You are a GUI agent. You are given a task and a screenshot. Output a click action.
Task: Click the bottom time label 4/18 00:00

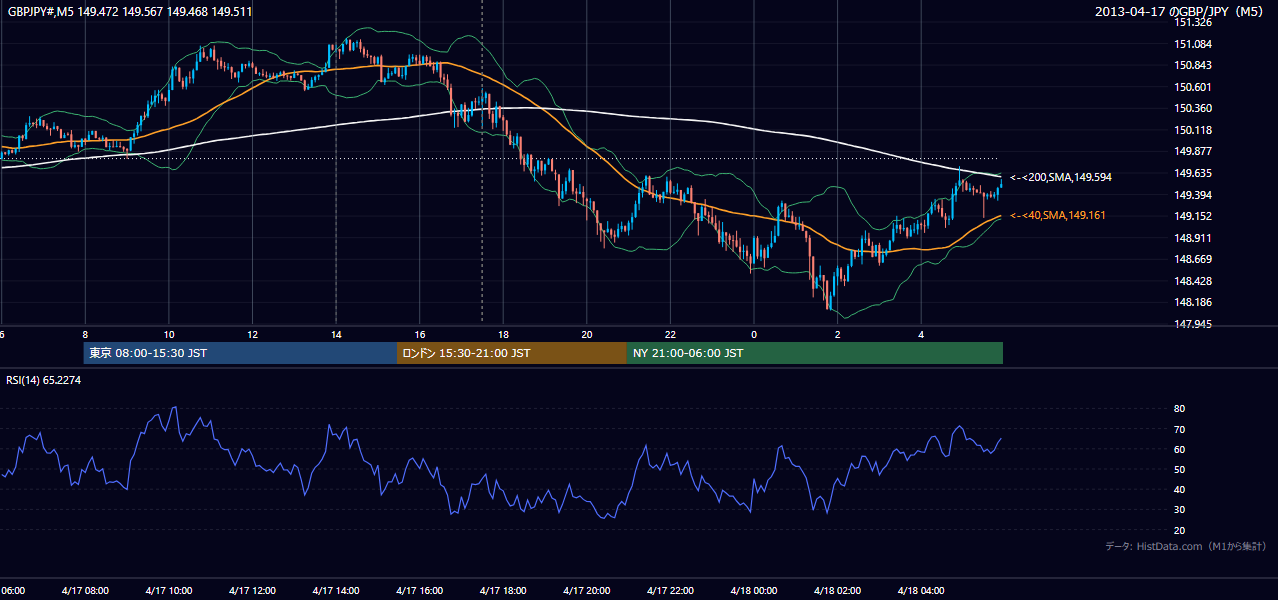(754, 590)
